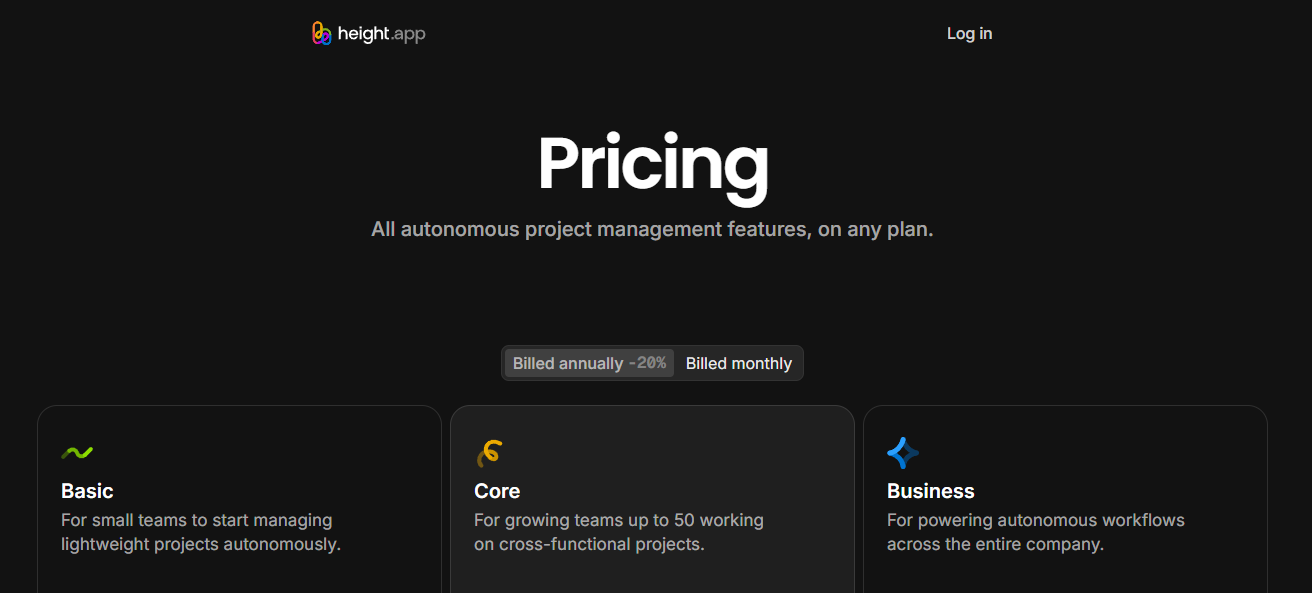Click the Business plan title
The width and height of the screenshot is (1312, 593).
[x=931, y=491]
